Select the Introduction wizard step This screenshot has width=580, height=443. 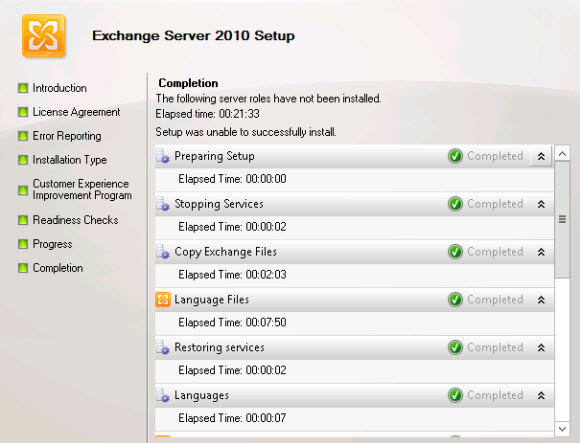(x=60, y=88)
